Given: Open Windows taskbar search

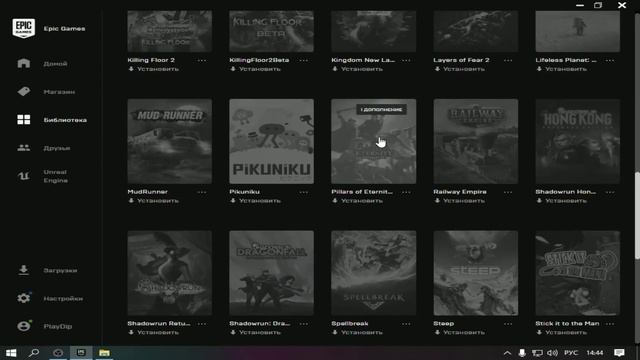Looking at the screenshot, I should tap(34, 353).
